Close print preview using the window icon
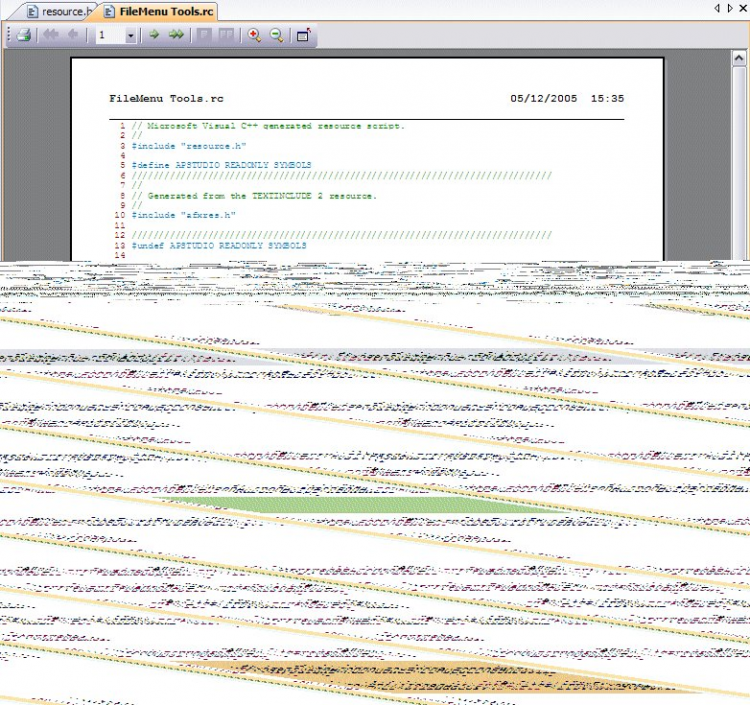750x705 pixels. (x=303, y=35)
